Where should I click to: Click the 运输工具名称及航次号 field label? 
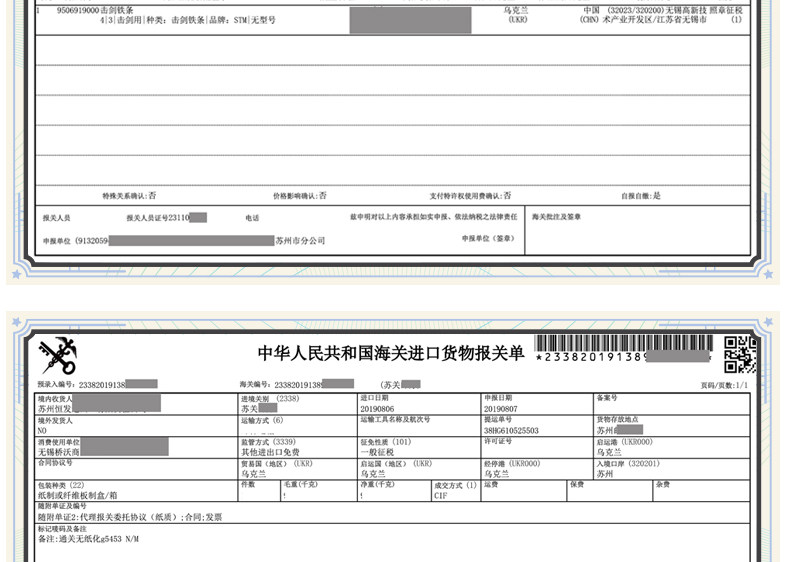tap(395, 420)
